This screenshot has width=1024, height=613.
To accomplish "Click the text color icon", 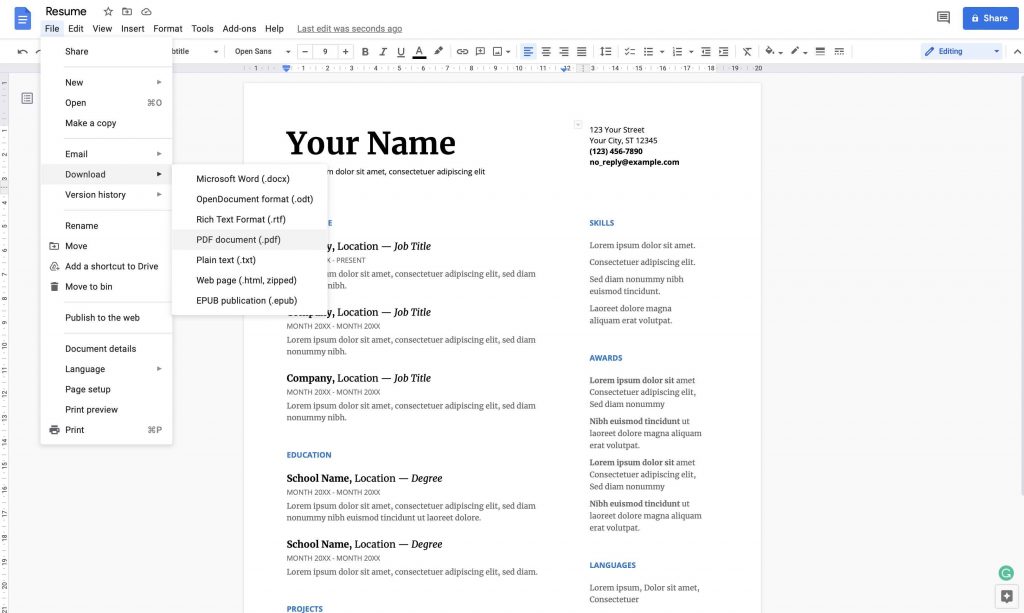I will point(419,51).
